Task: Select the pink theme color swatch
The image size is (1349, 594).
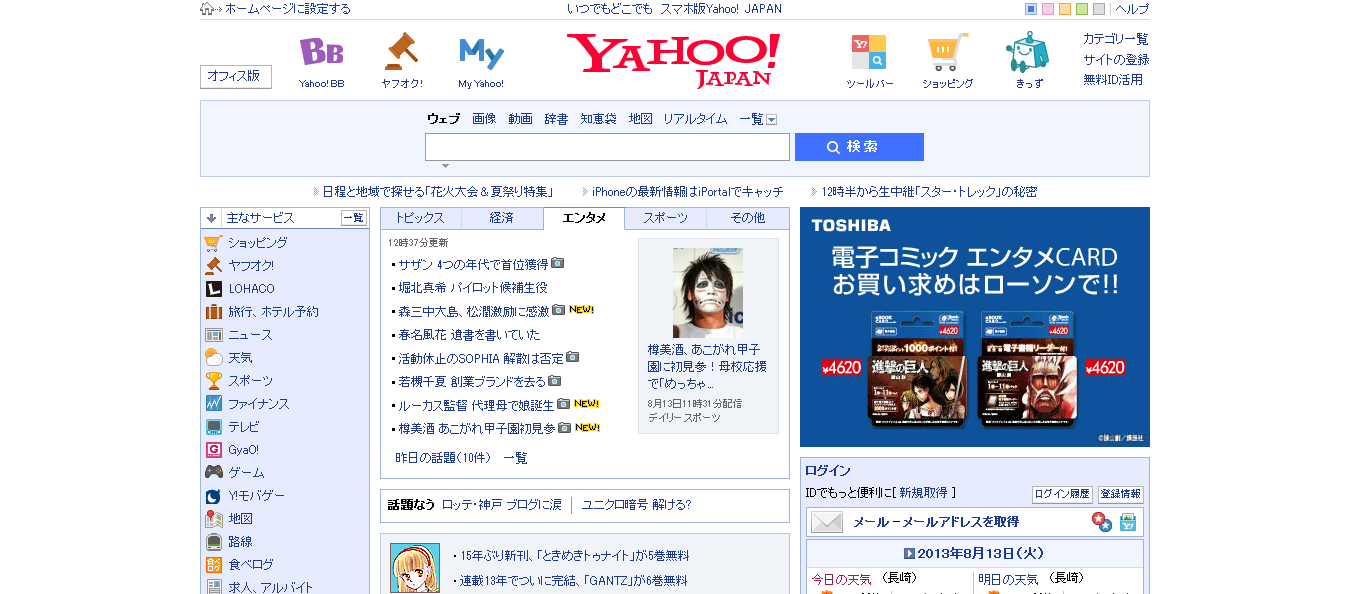Action: tap(1048, 9)
